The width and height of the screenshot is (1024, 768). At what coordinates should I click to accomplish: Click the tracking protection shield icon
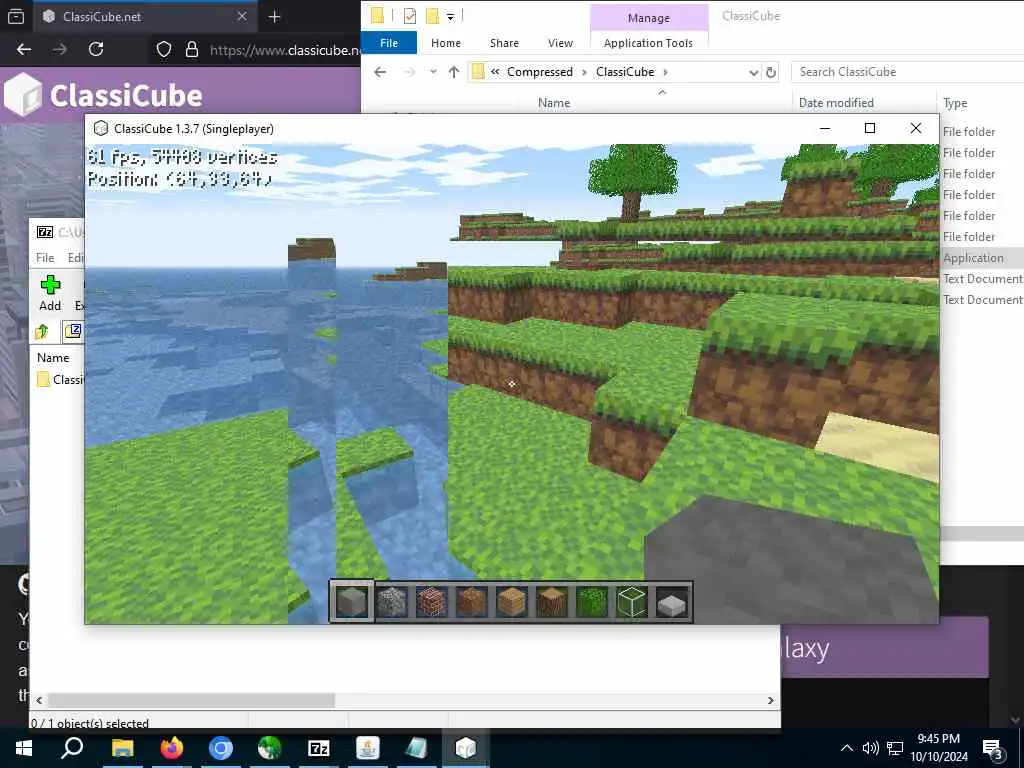[164, 50]
